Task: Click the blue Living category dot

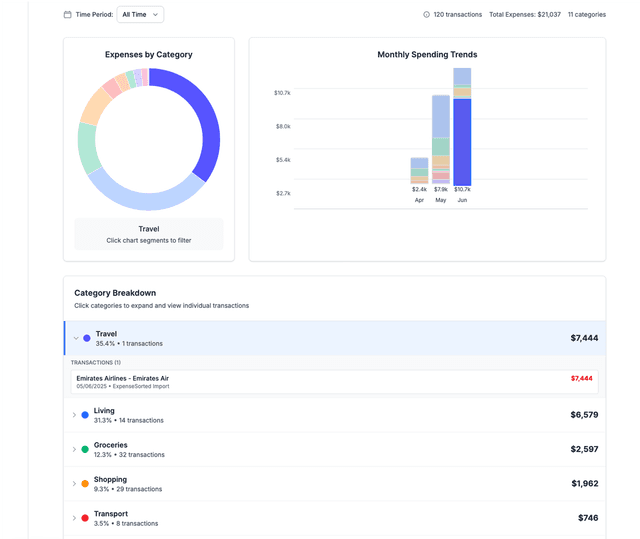Action: [85, 415]
